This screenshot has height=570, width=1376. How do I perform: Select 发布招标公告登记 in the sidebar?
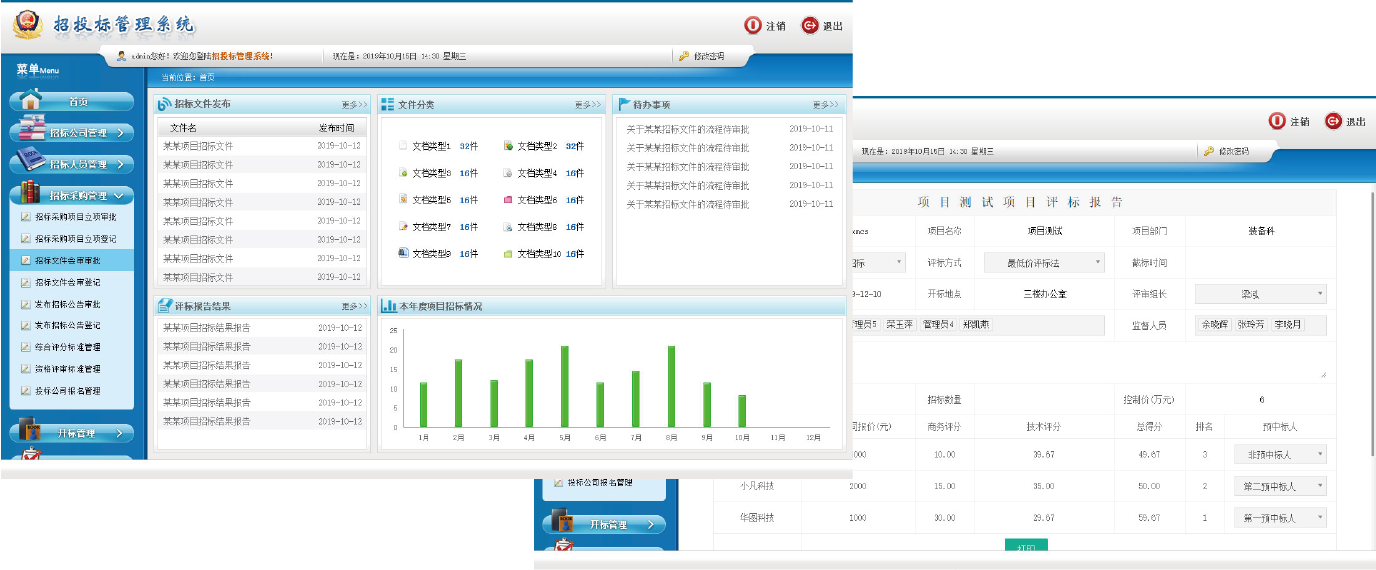point(75,325)
